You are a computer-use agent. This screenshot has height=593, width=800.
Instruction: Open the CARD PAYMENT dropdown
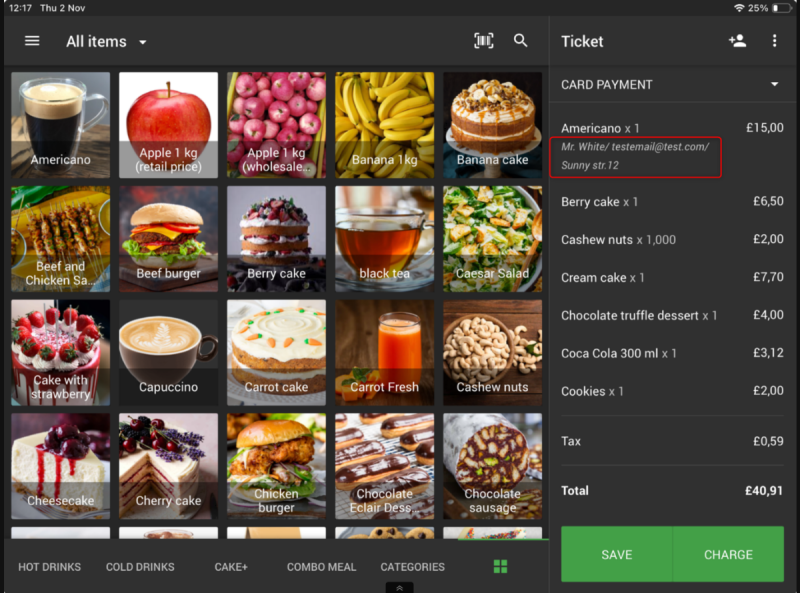pyautogui.click(x=672, y=85)
